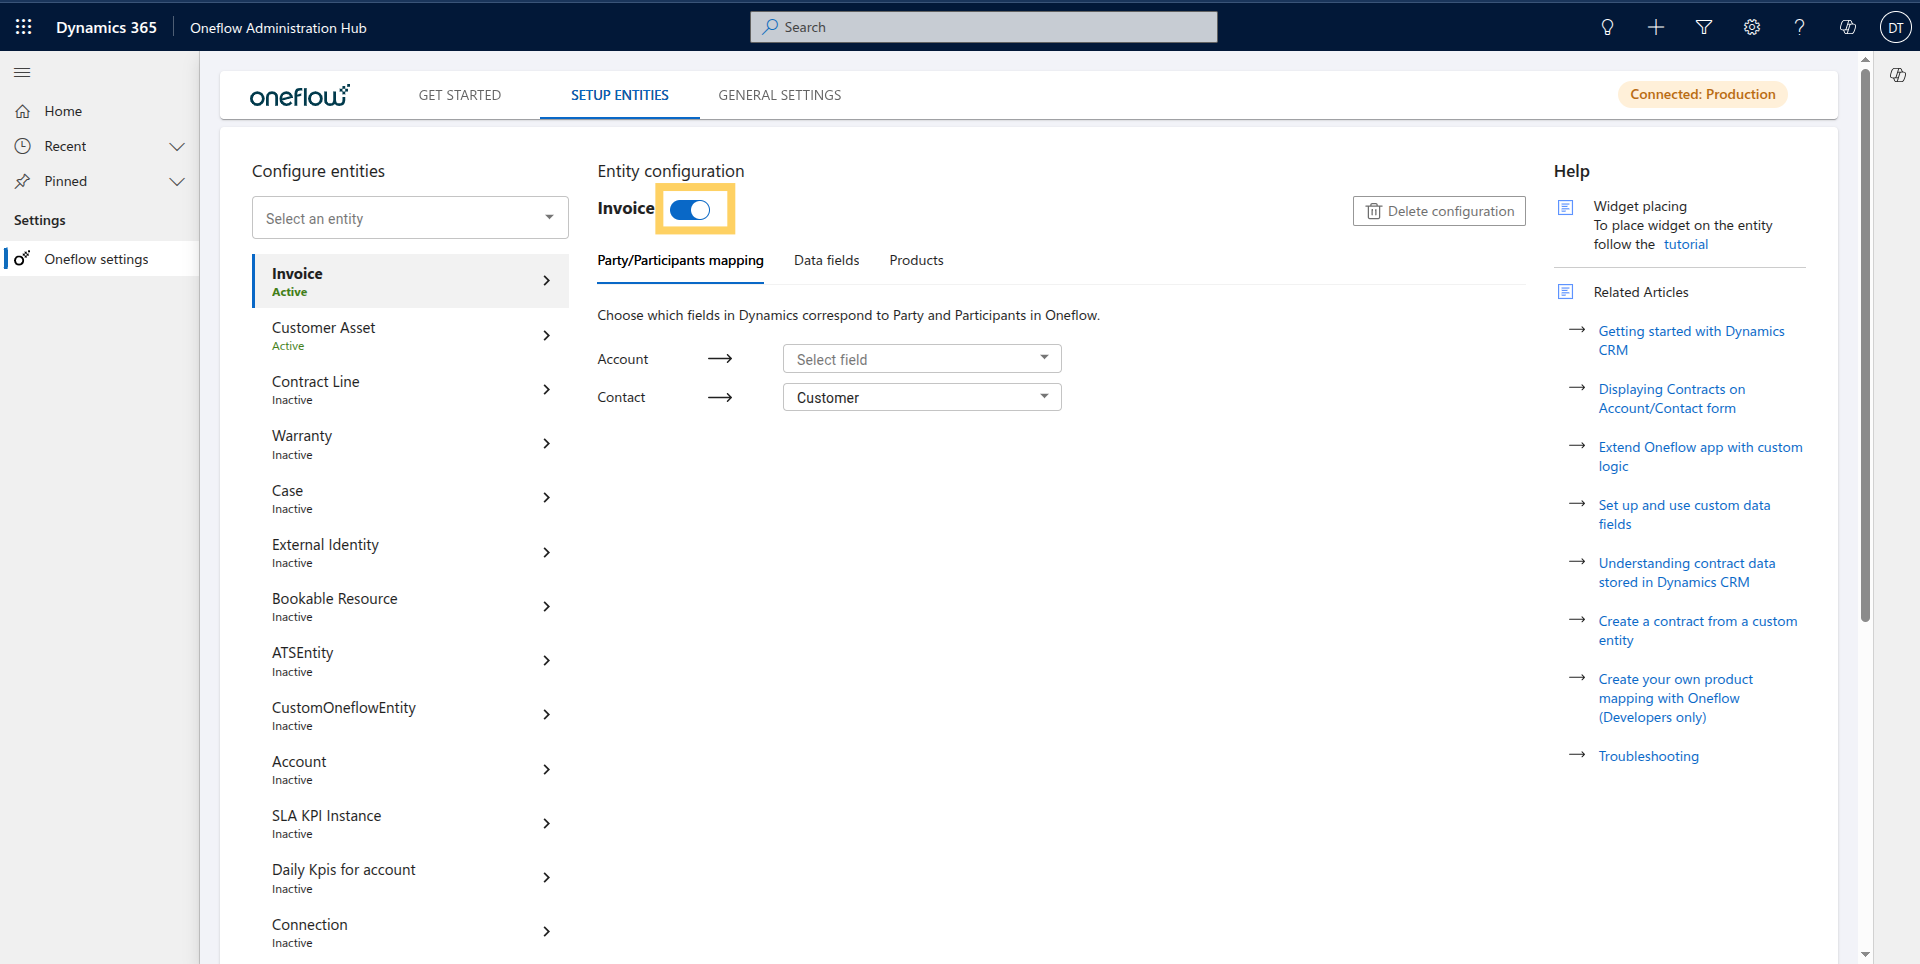Expand the Contract Line entity chevron
1920x964 pixels.
[546, 389]
